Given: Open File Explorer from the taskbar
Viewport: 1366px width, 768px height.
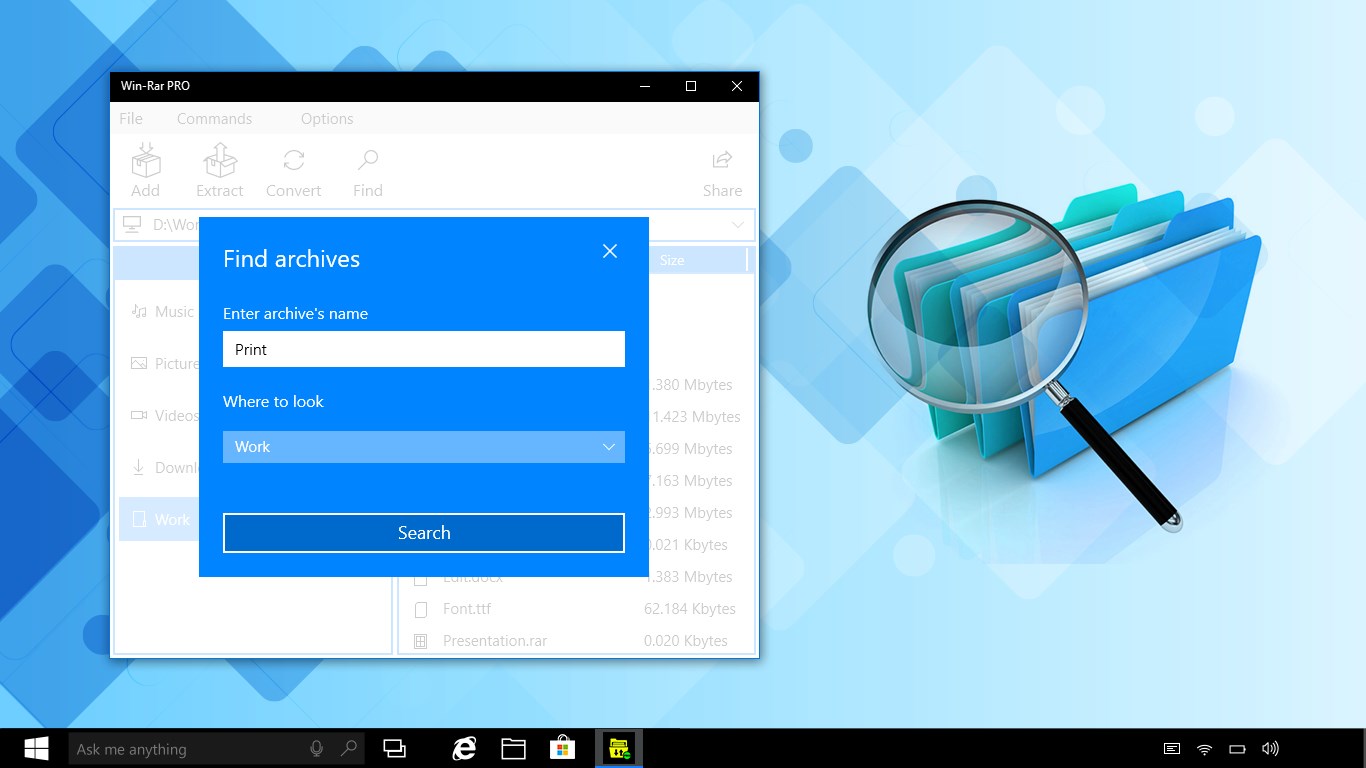Looking at the screenshot, I should point(514,749).
